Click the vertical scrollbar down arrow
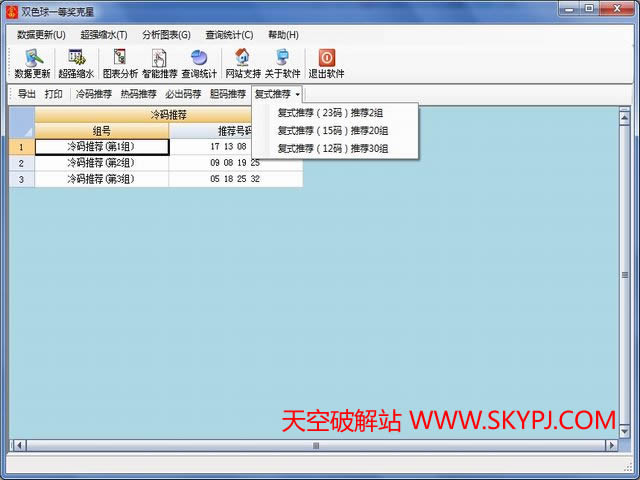Image resolution: width=640 pixels, height=480 pixels. point(626,430)
